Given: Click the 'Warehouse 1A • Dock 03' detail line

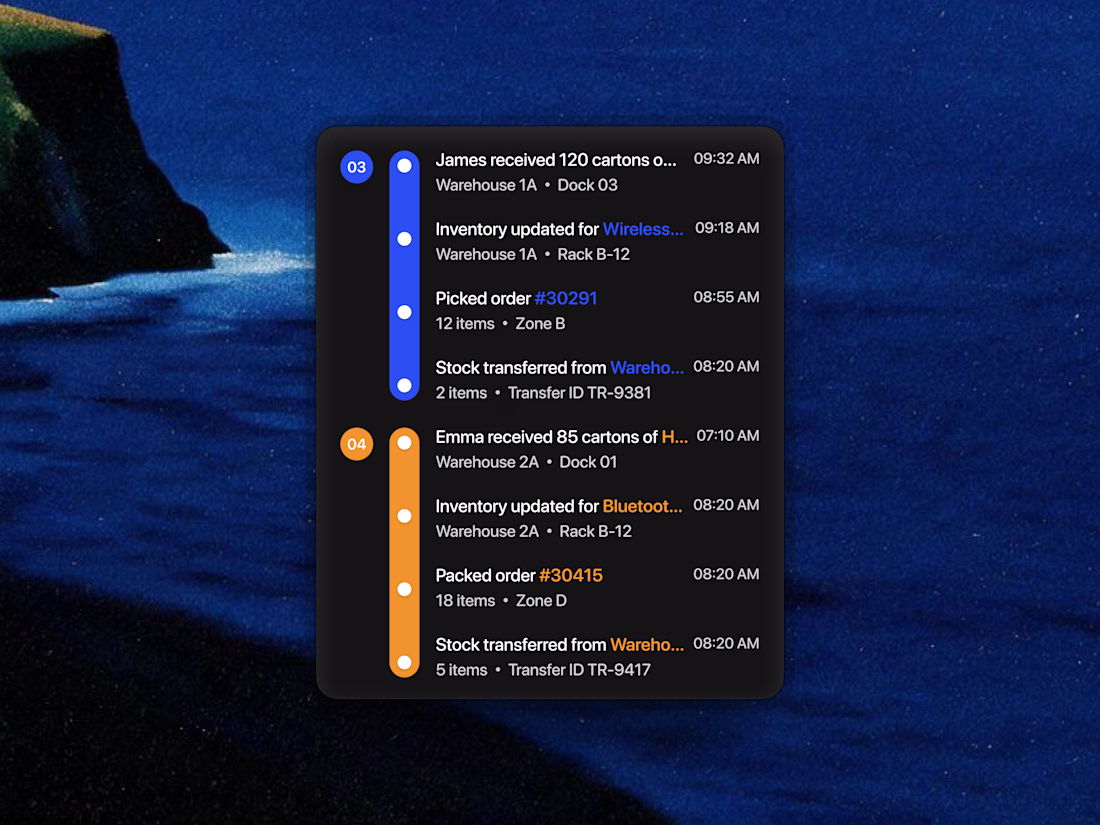Looking at the screenshot, I should click(527, 185).
